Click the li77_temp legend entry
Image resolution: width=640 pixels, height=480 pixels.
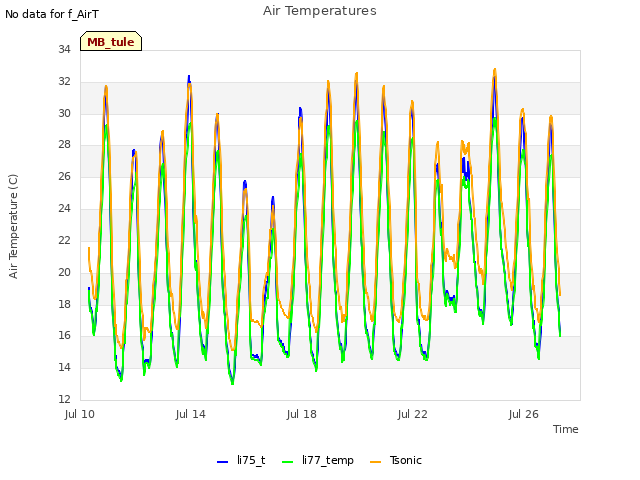(318, 460)
